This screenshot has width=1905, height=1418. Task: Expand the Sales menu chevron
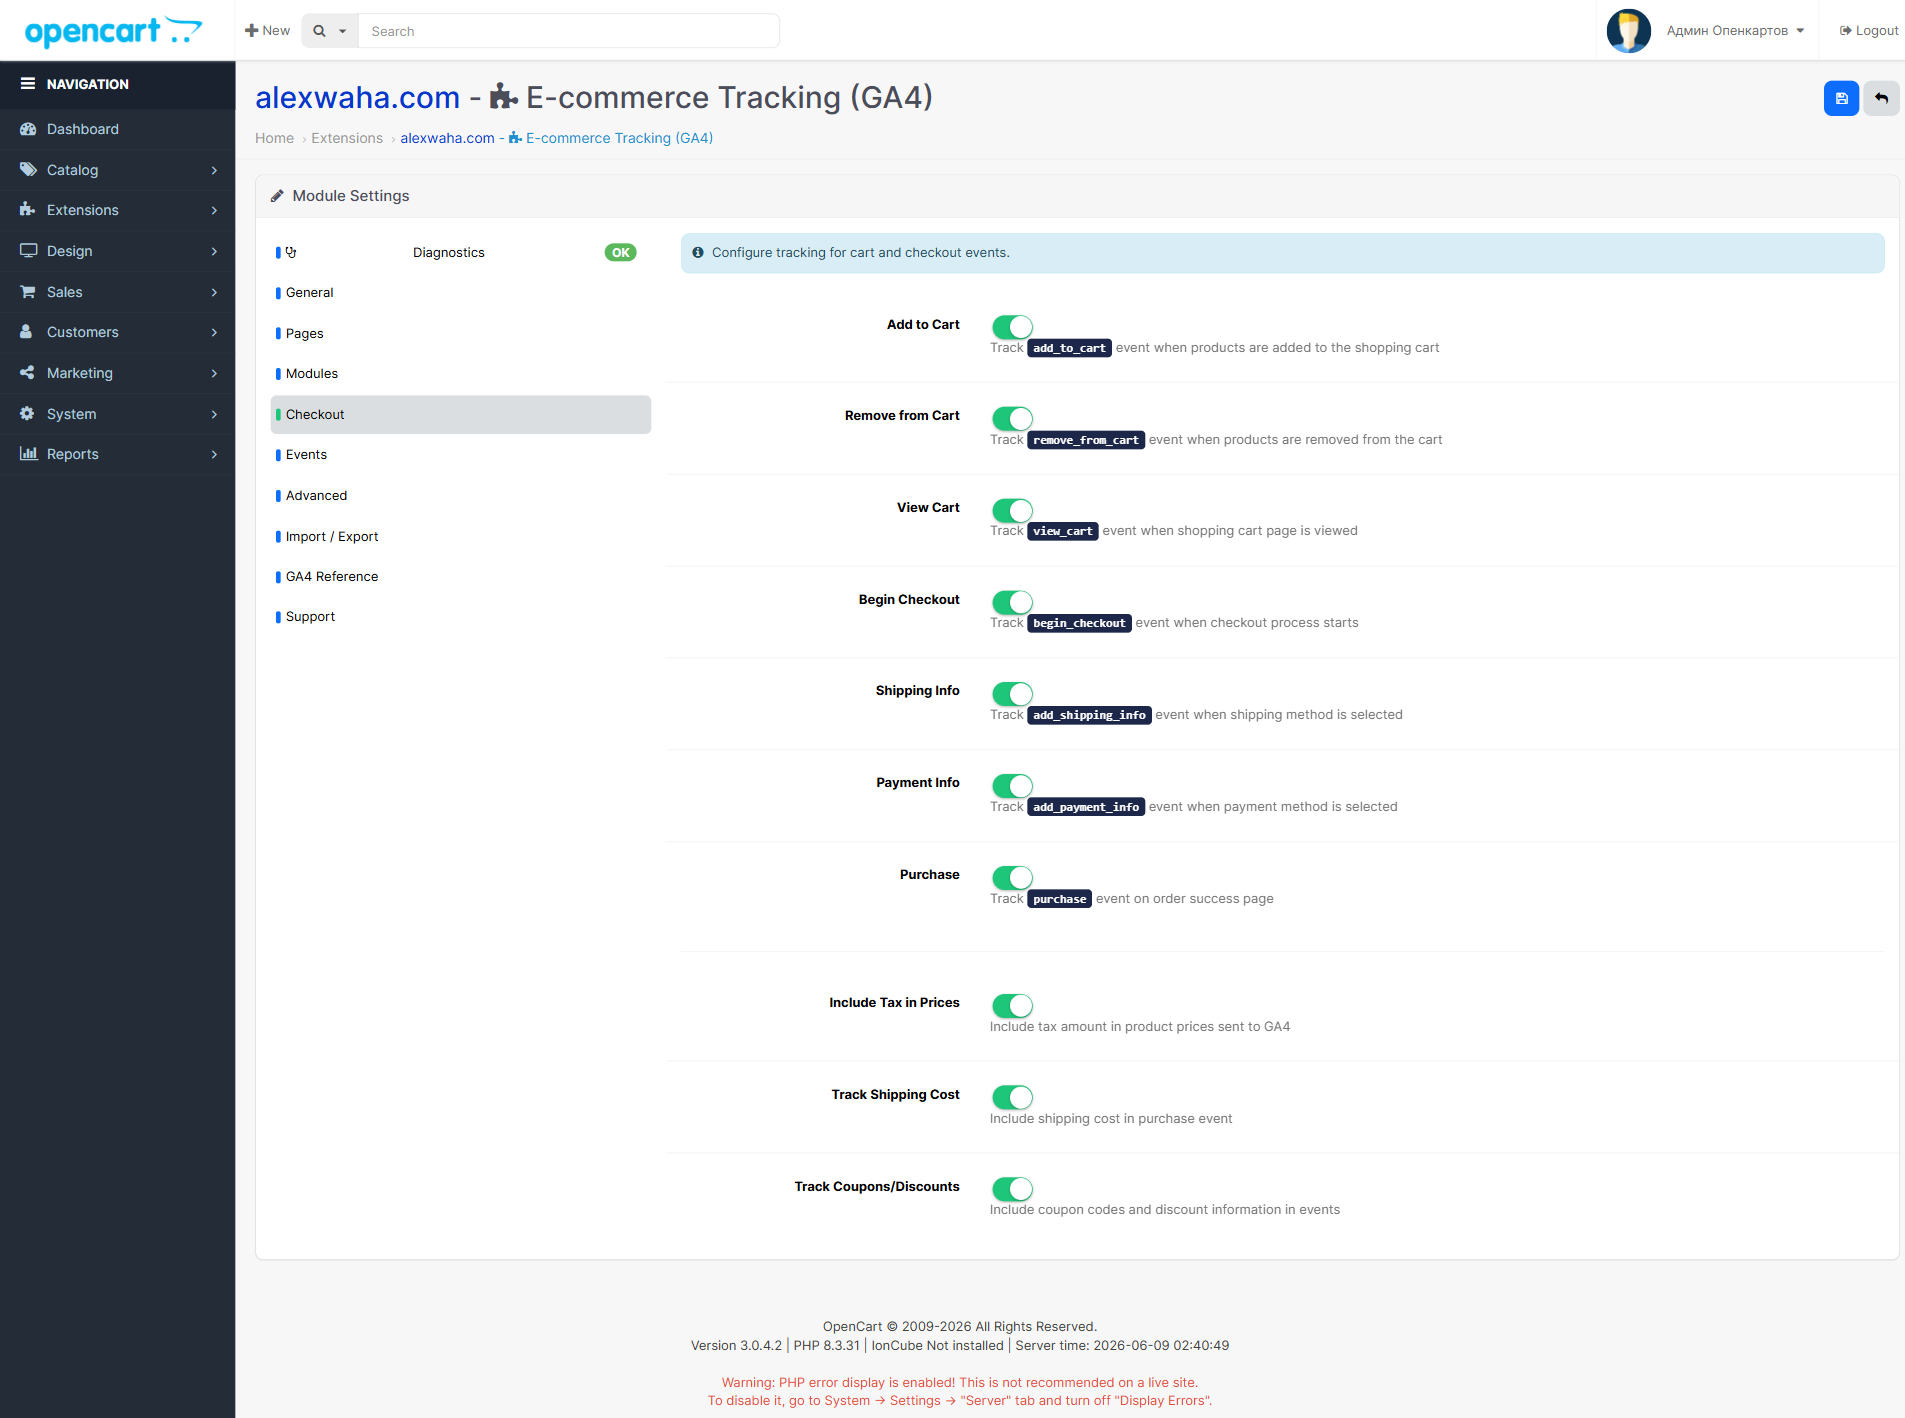214,292
